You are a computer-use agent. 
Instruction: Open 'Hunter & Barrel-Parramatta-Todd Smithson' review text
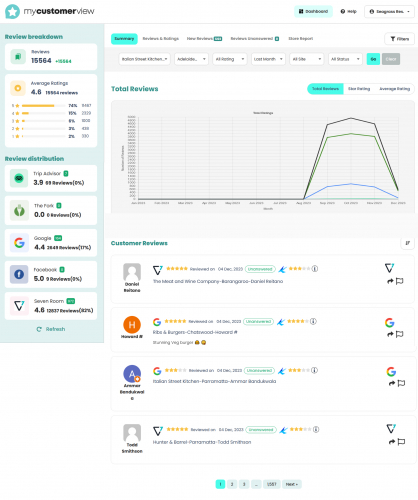pos(202,442)
